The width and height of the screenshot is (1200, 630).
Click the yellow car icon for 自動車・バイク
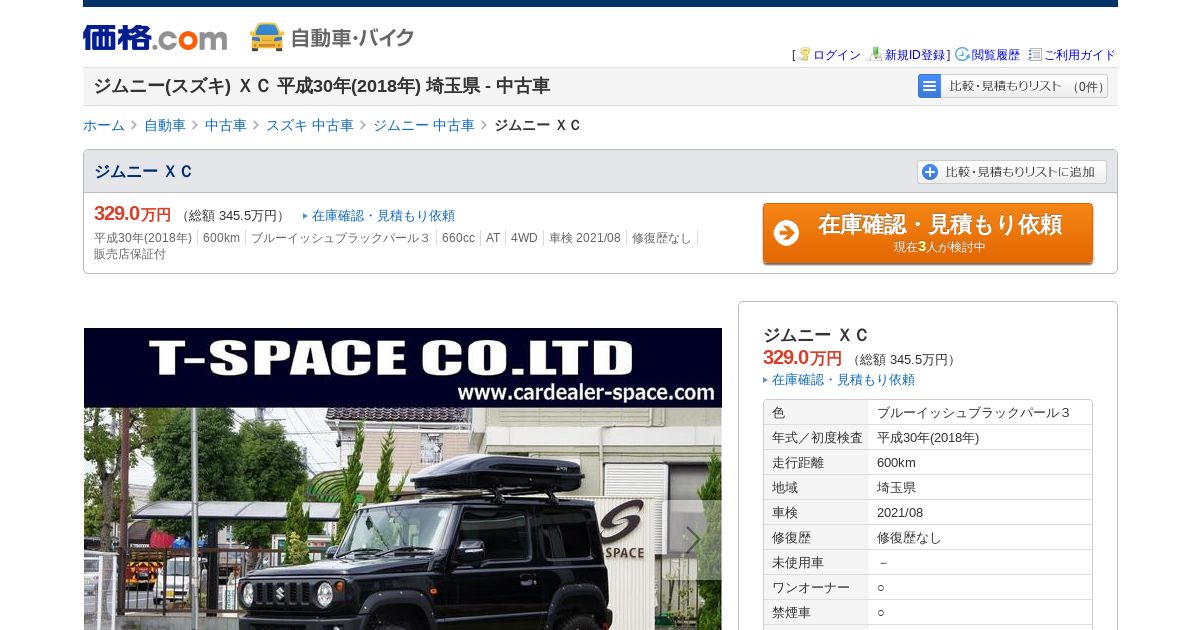point(267,37)
